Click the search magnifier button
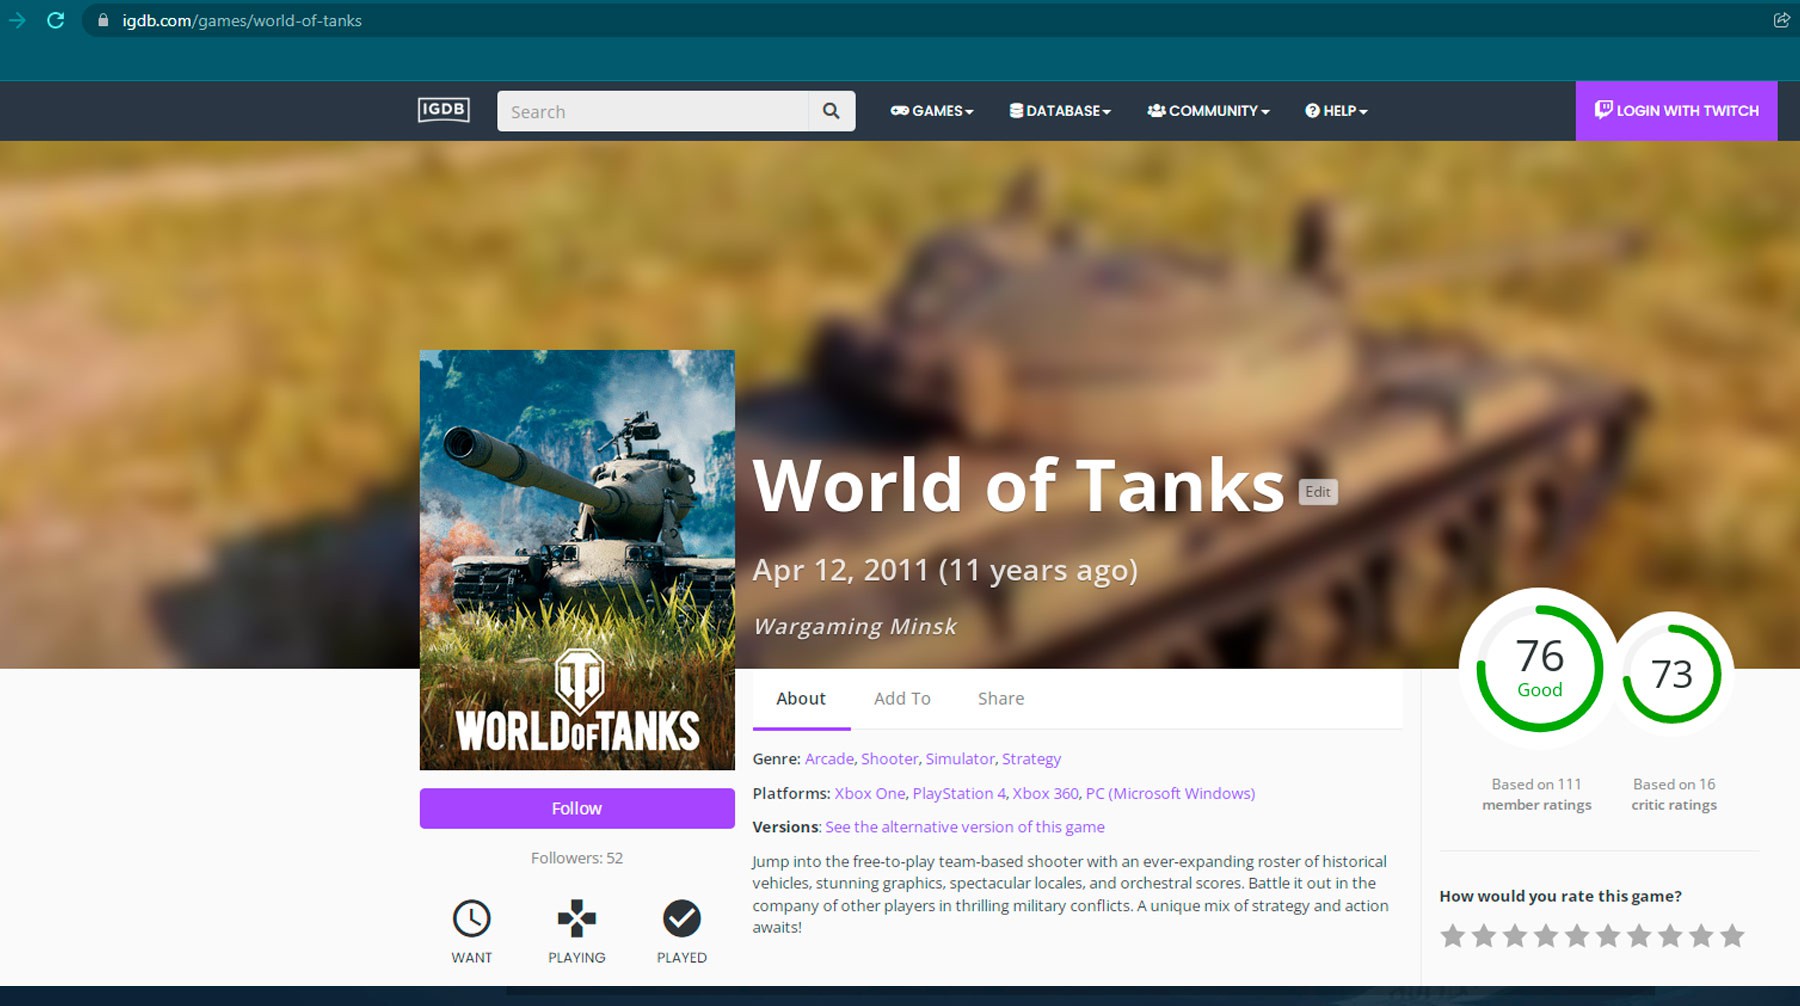Viewport: 1800px width, 1006px height. tap(831, 111)
